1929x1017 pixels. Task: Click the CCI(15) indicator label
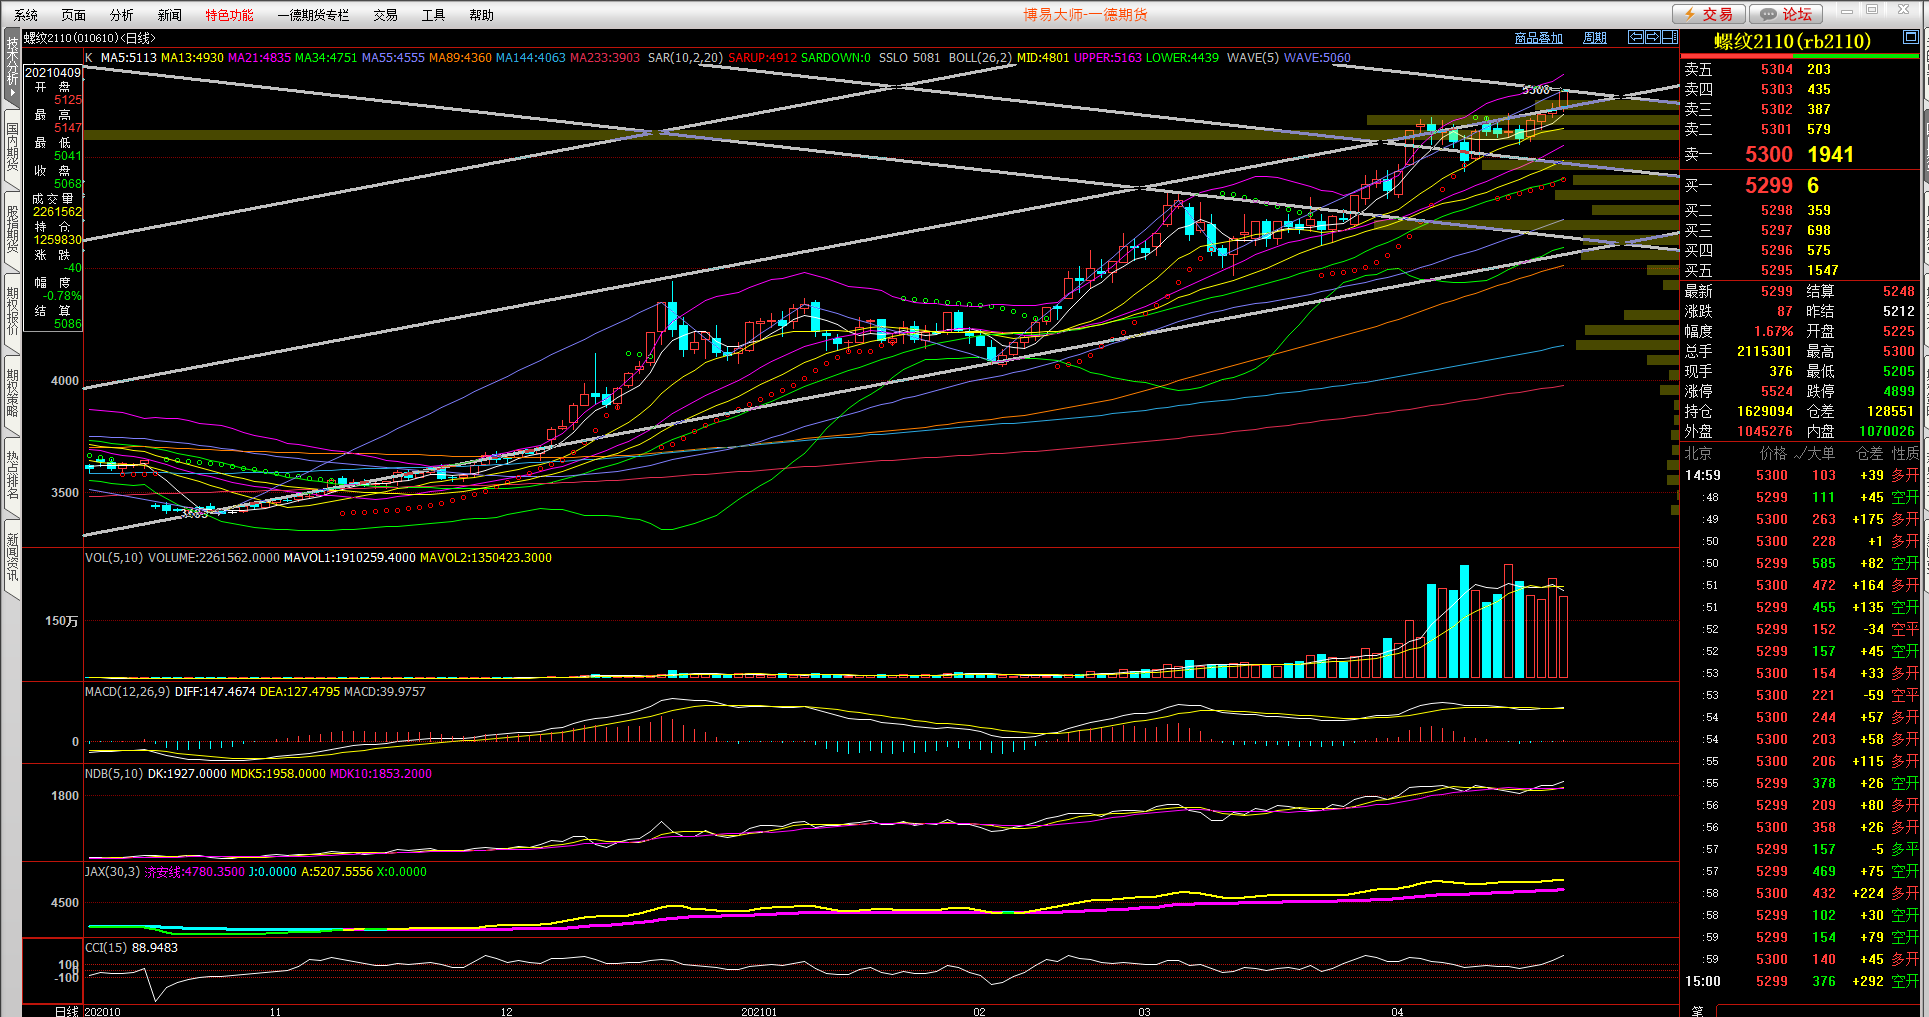tap(106, 947)
